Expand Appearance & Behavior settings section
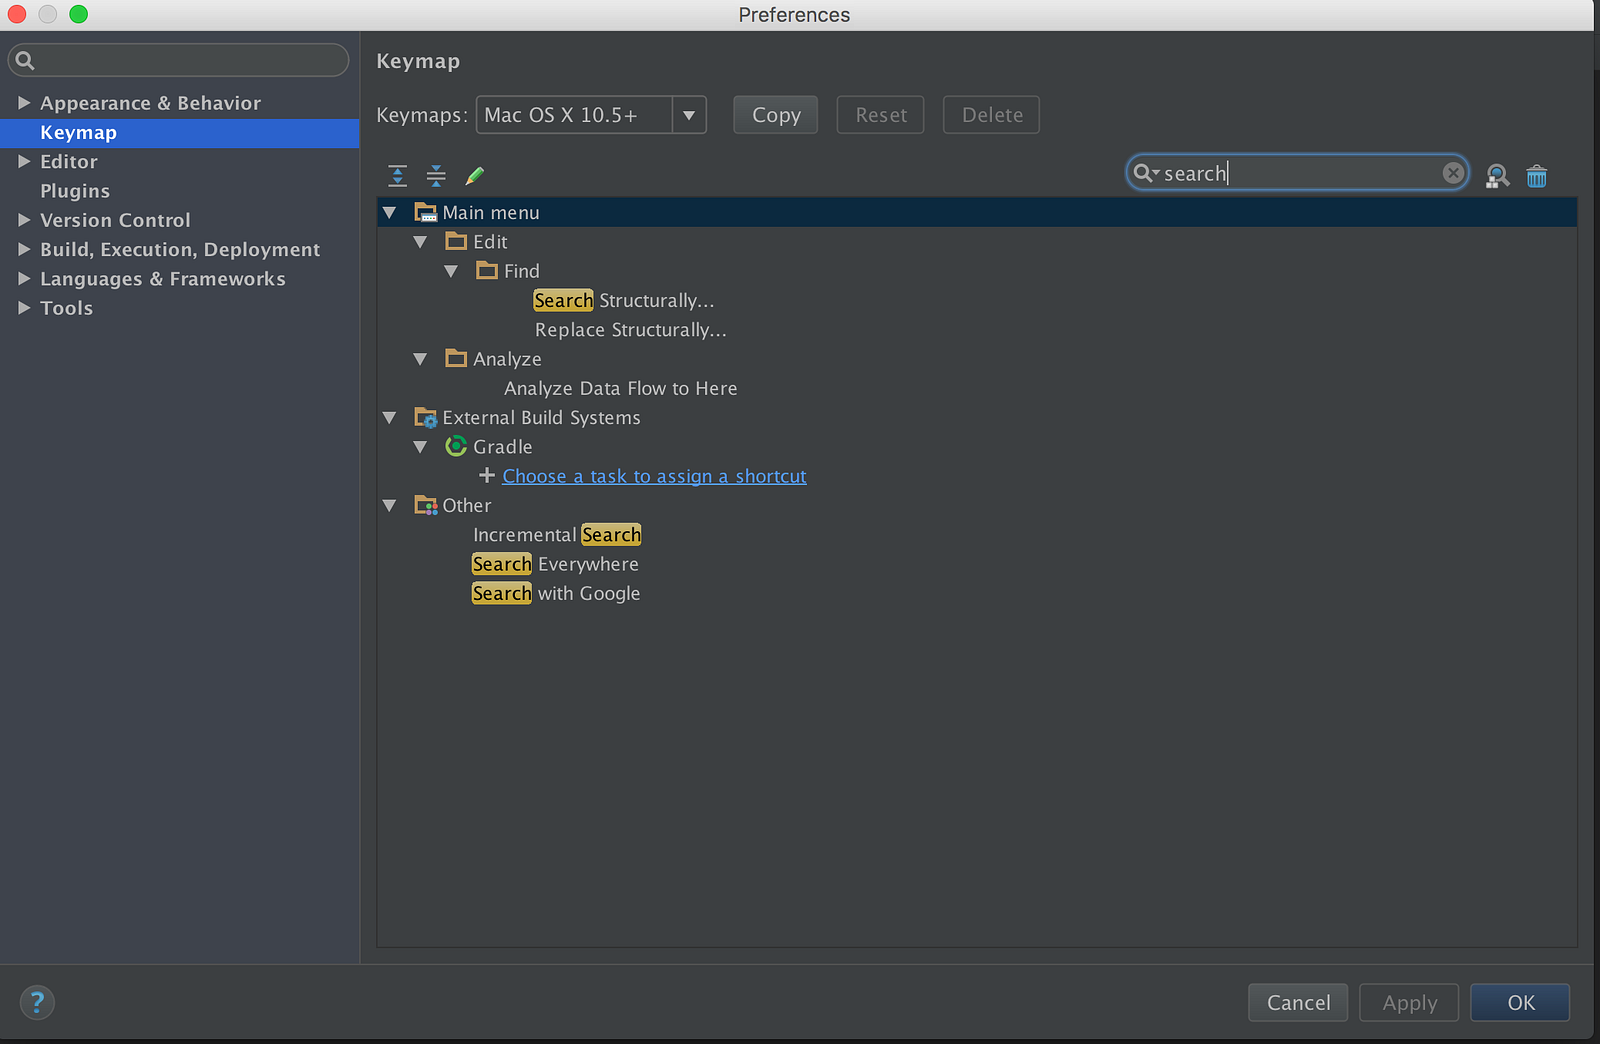Screen dimensions: 1600x1044 (24, 103)
